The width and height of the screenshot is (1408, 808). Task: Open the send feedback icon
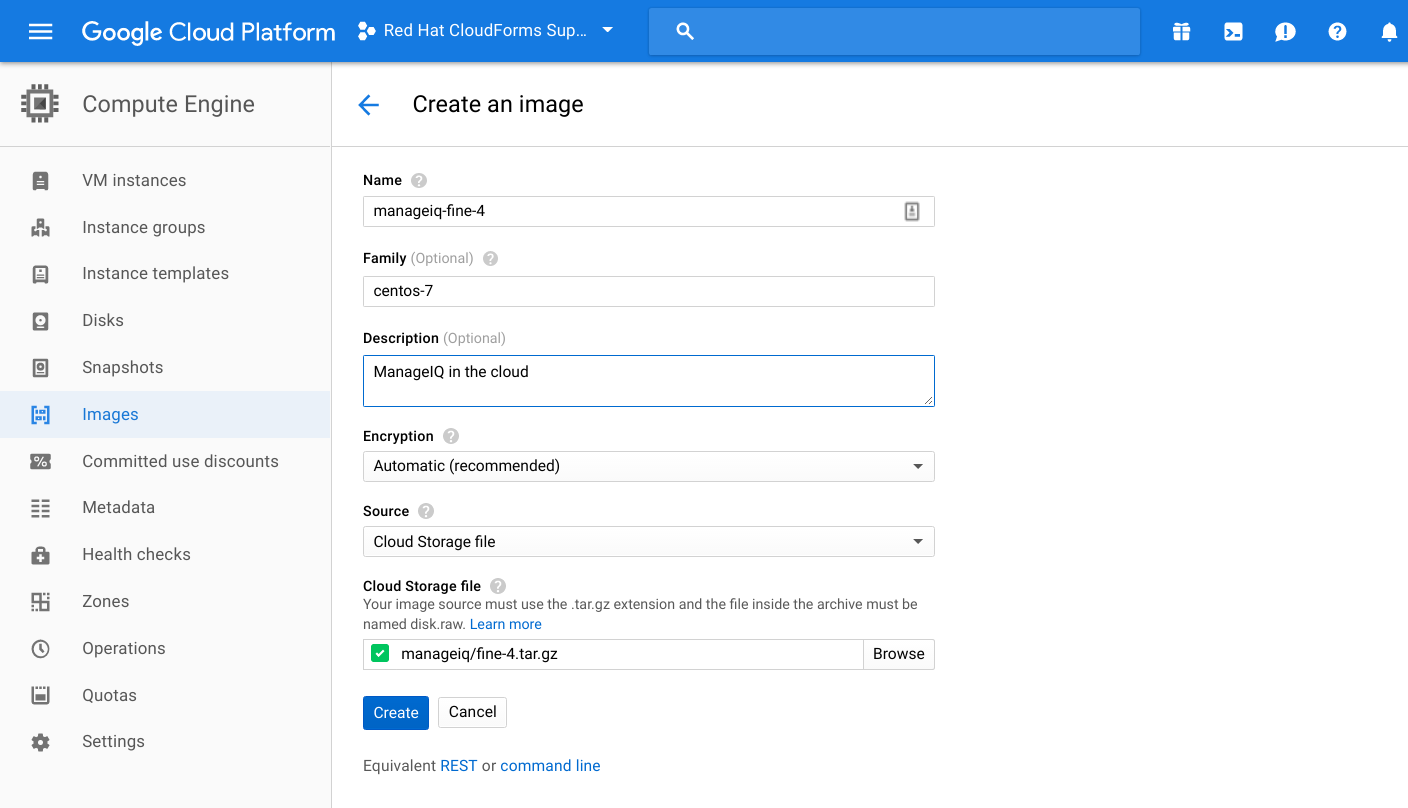point(1285,32)
